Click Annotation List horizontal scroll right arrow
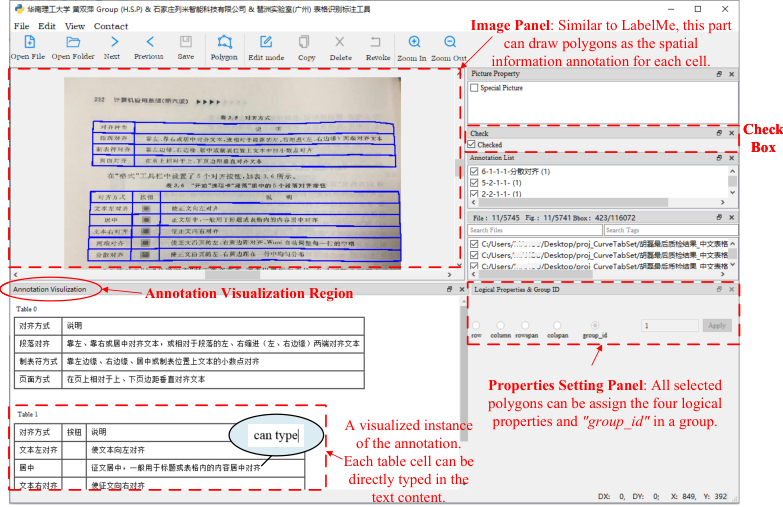Image resolution: width=783 pixels, height=507 pixels. 723,202
